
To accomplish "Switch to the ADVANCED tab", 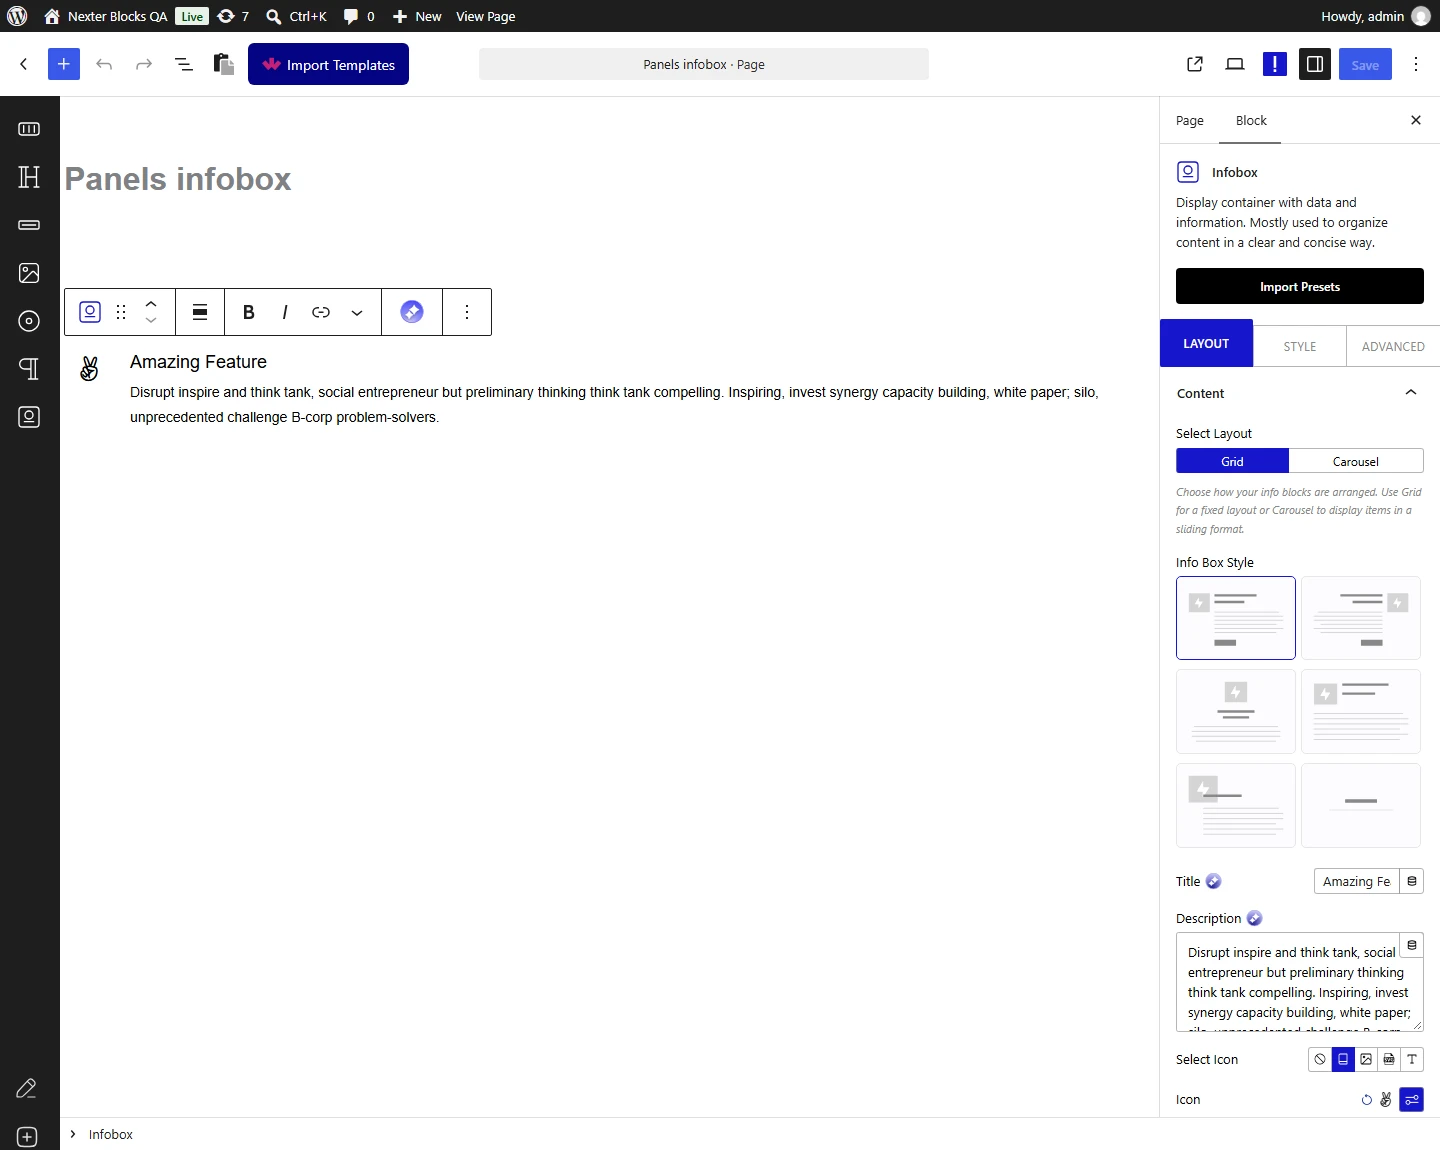I will [x=1393, y=346].
